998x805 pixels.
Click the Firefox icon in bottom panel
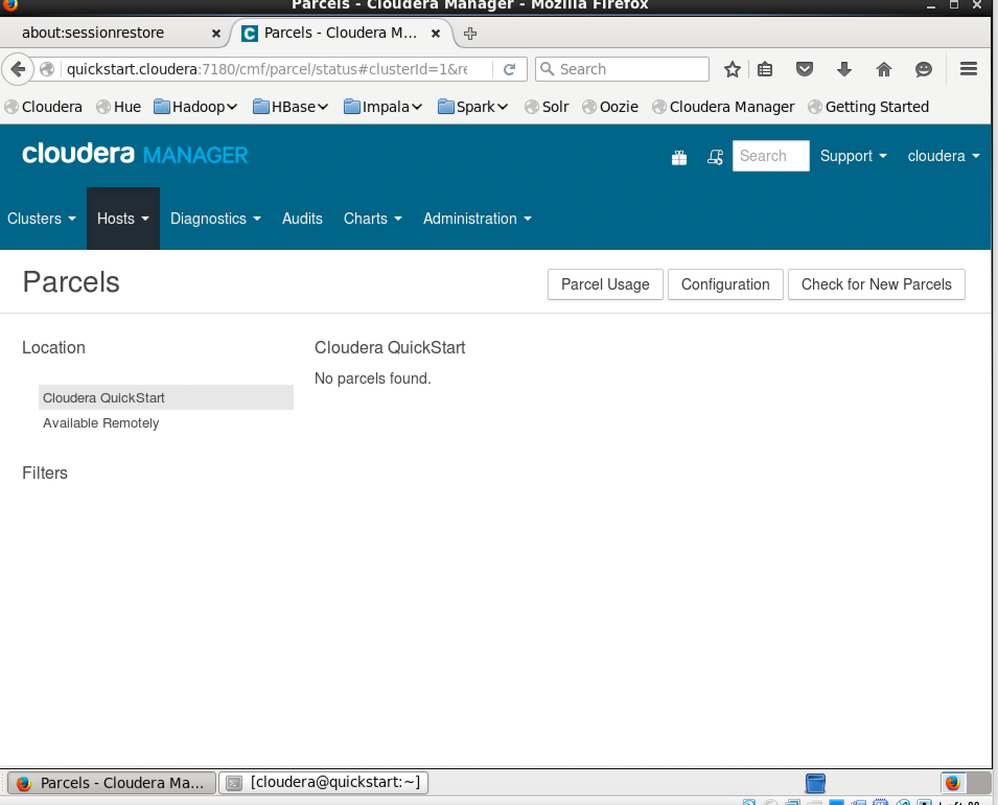point(953,783)
